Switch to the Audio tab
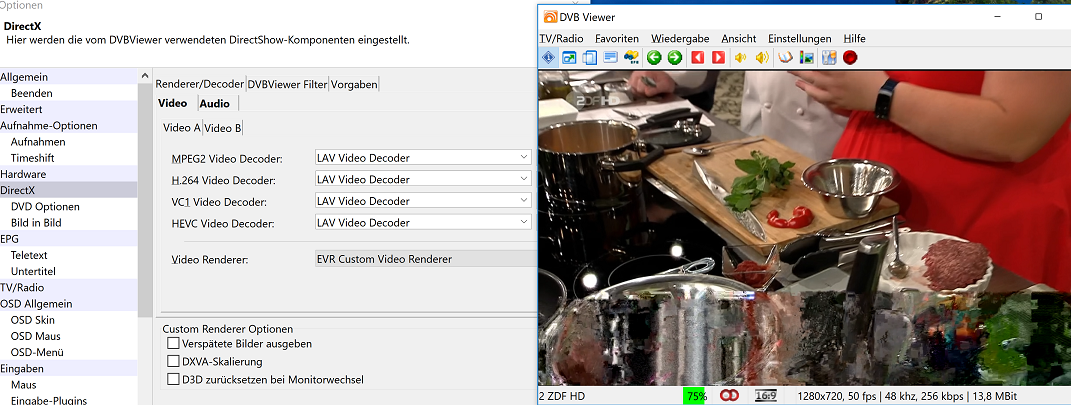The image size is (1071, 405). pyautogui.click(x=214, y=104)
